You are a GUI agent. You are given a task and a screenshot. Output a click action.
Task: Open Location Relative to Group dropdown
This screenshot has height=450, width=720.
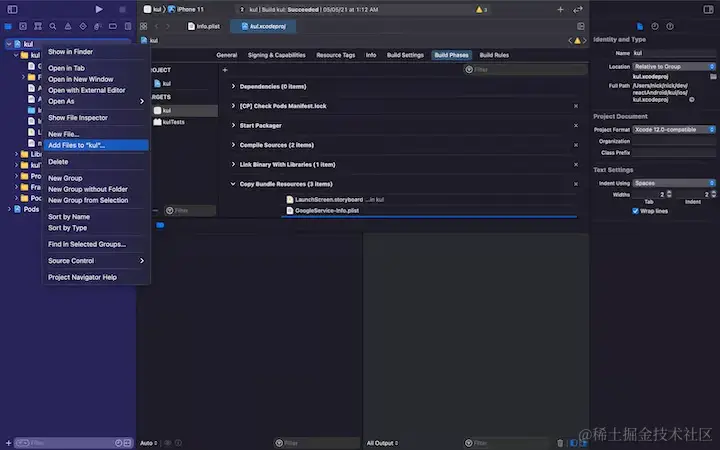click(674, 67)
